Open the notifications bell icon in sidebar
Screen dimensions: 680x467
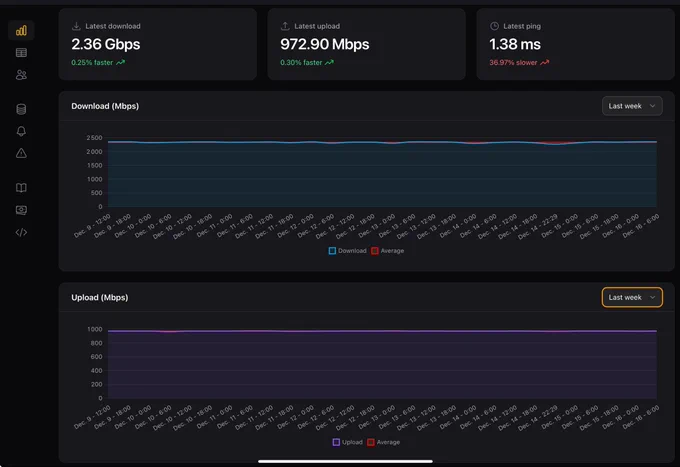coord(21,131)
